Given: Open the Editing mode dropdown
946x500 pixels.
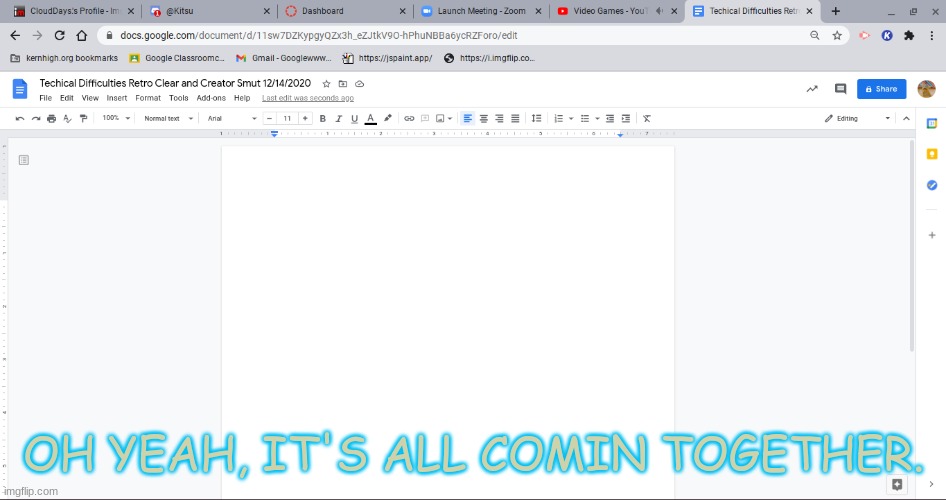Looking at the screenshot, I should (857, 118).
